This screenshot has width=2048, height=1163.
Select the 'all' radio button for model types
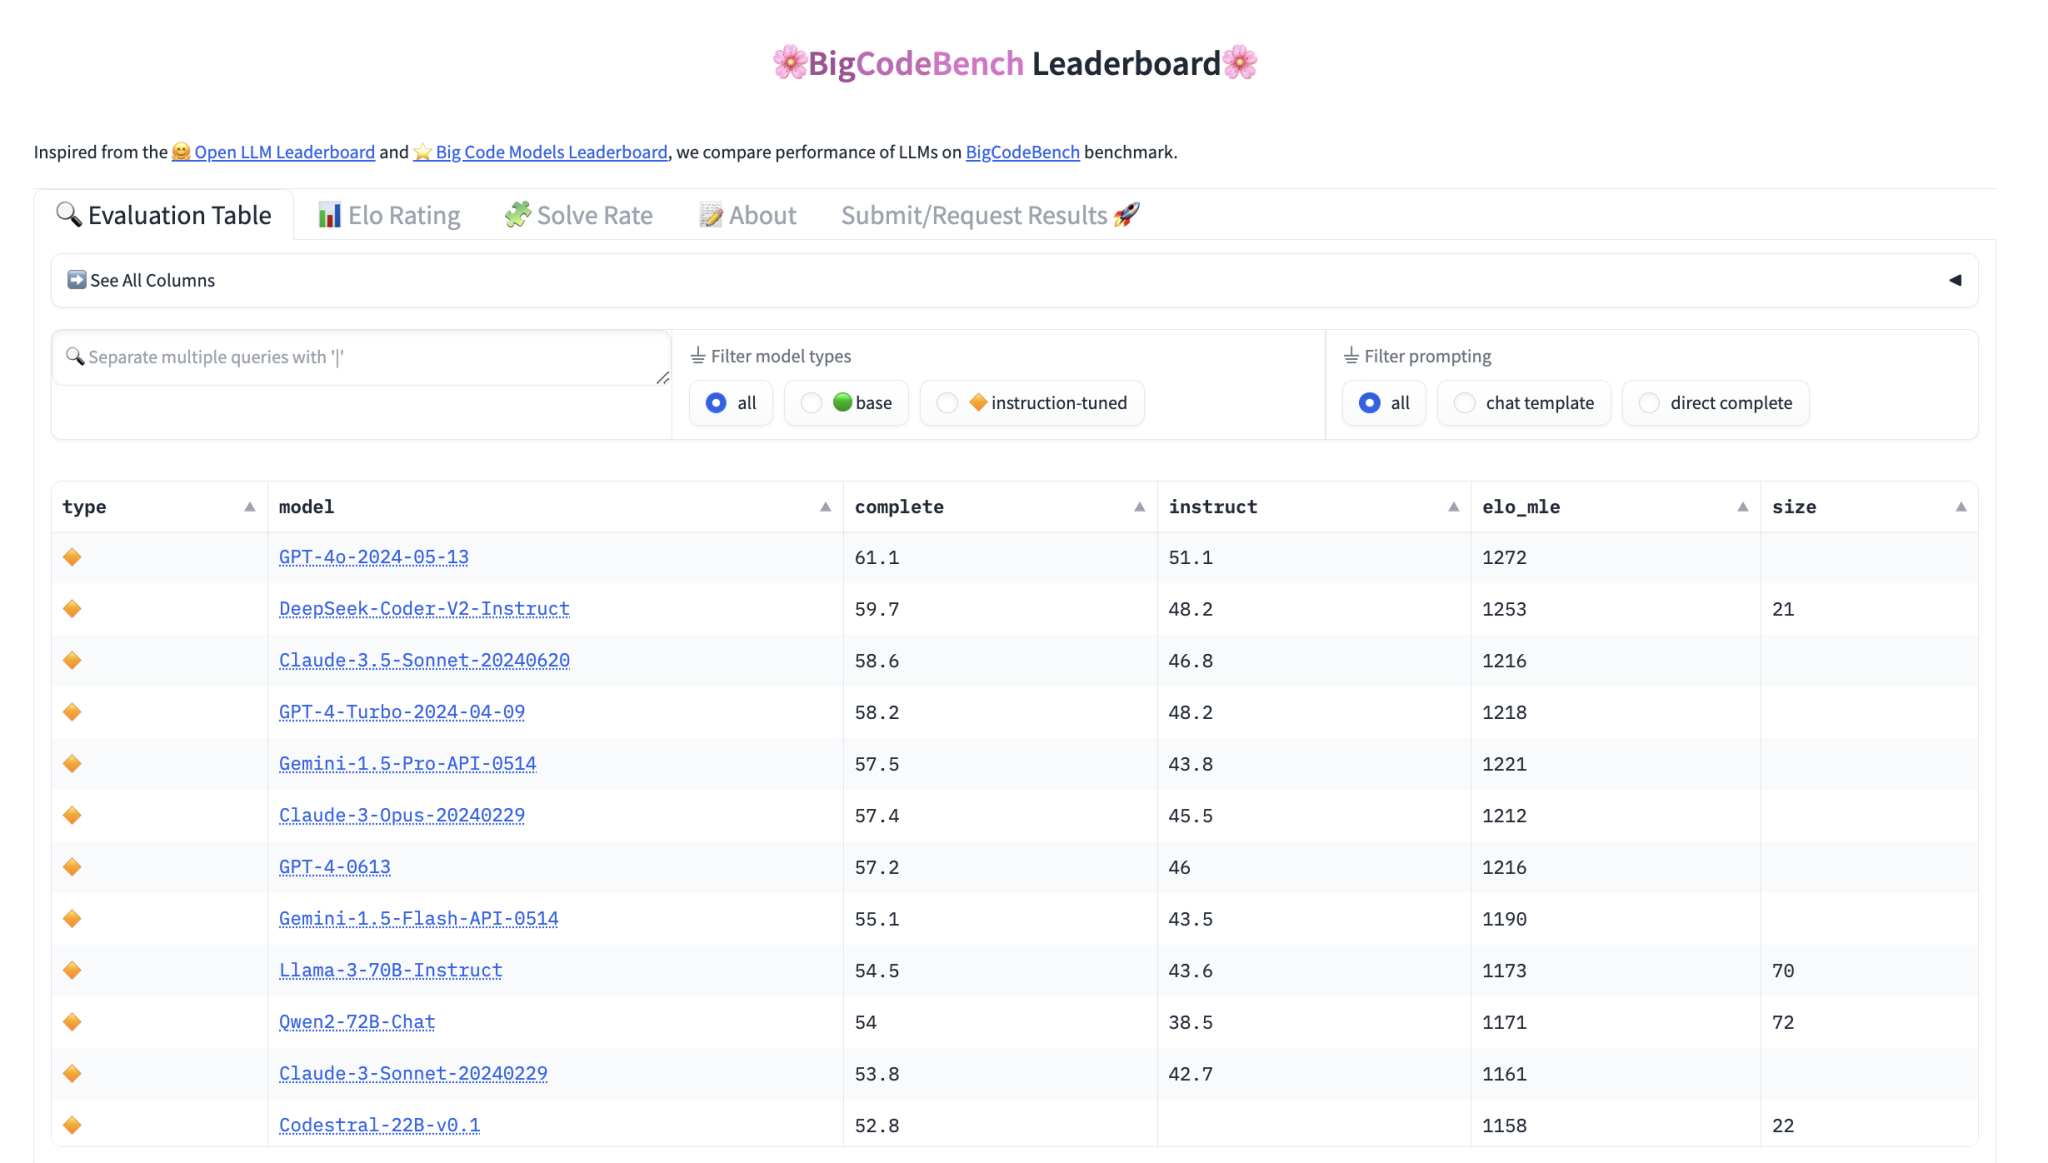click(x=717, y=404)
